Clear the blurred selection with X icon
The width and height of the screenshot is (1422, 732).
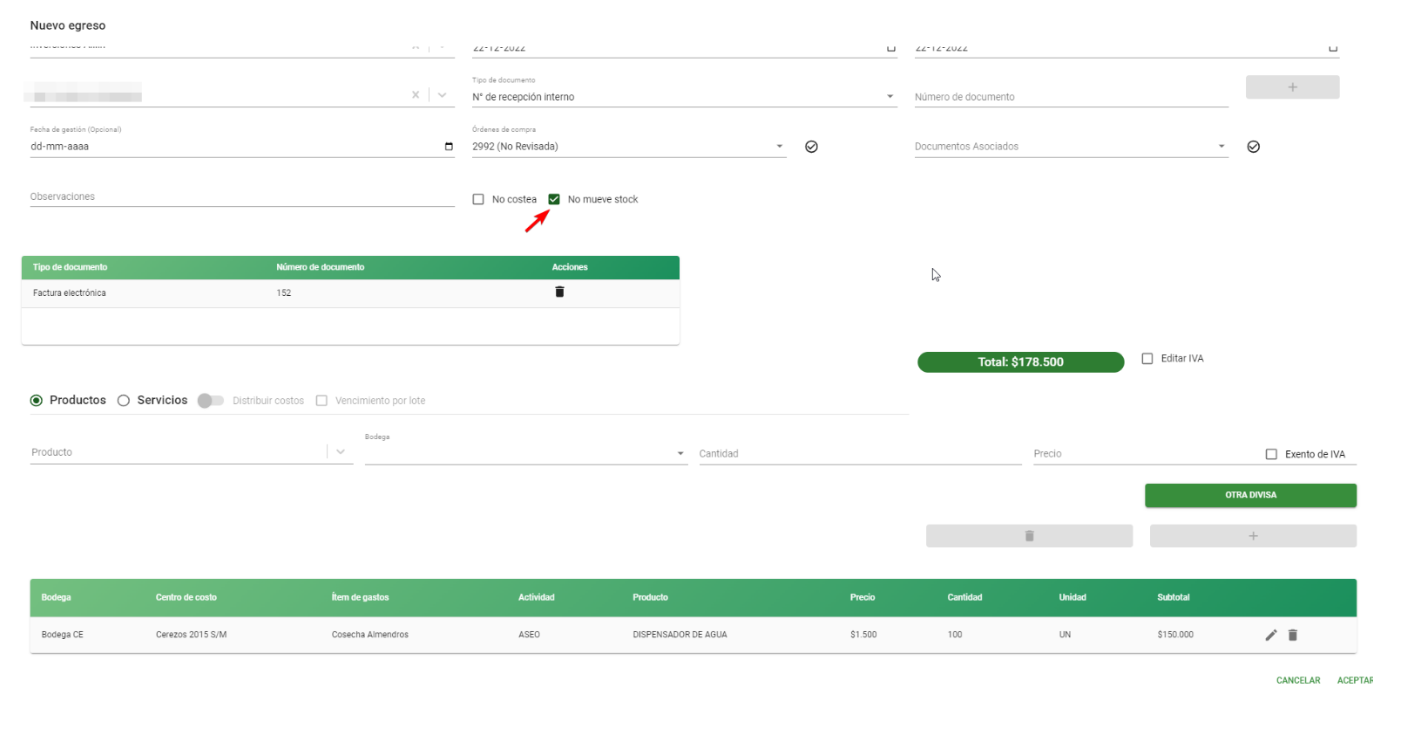click(x=415, y=95)
